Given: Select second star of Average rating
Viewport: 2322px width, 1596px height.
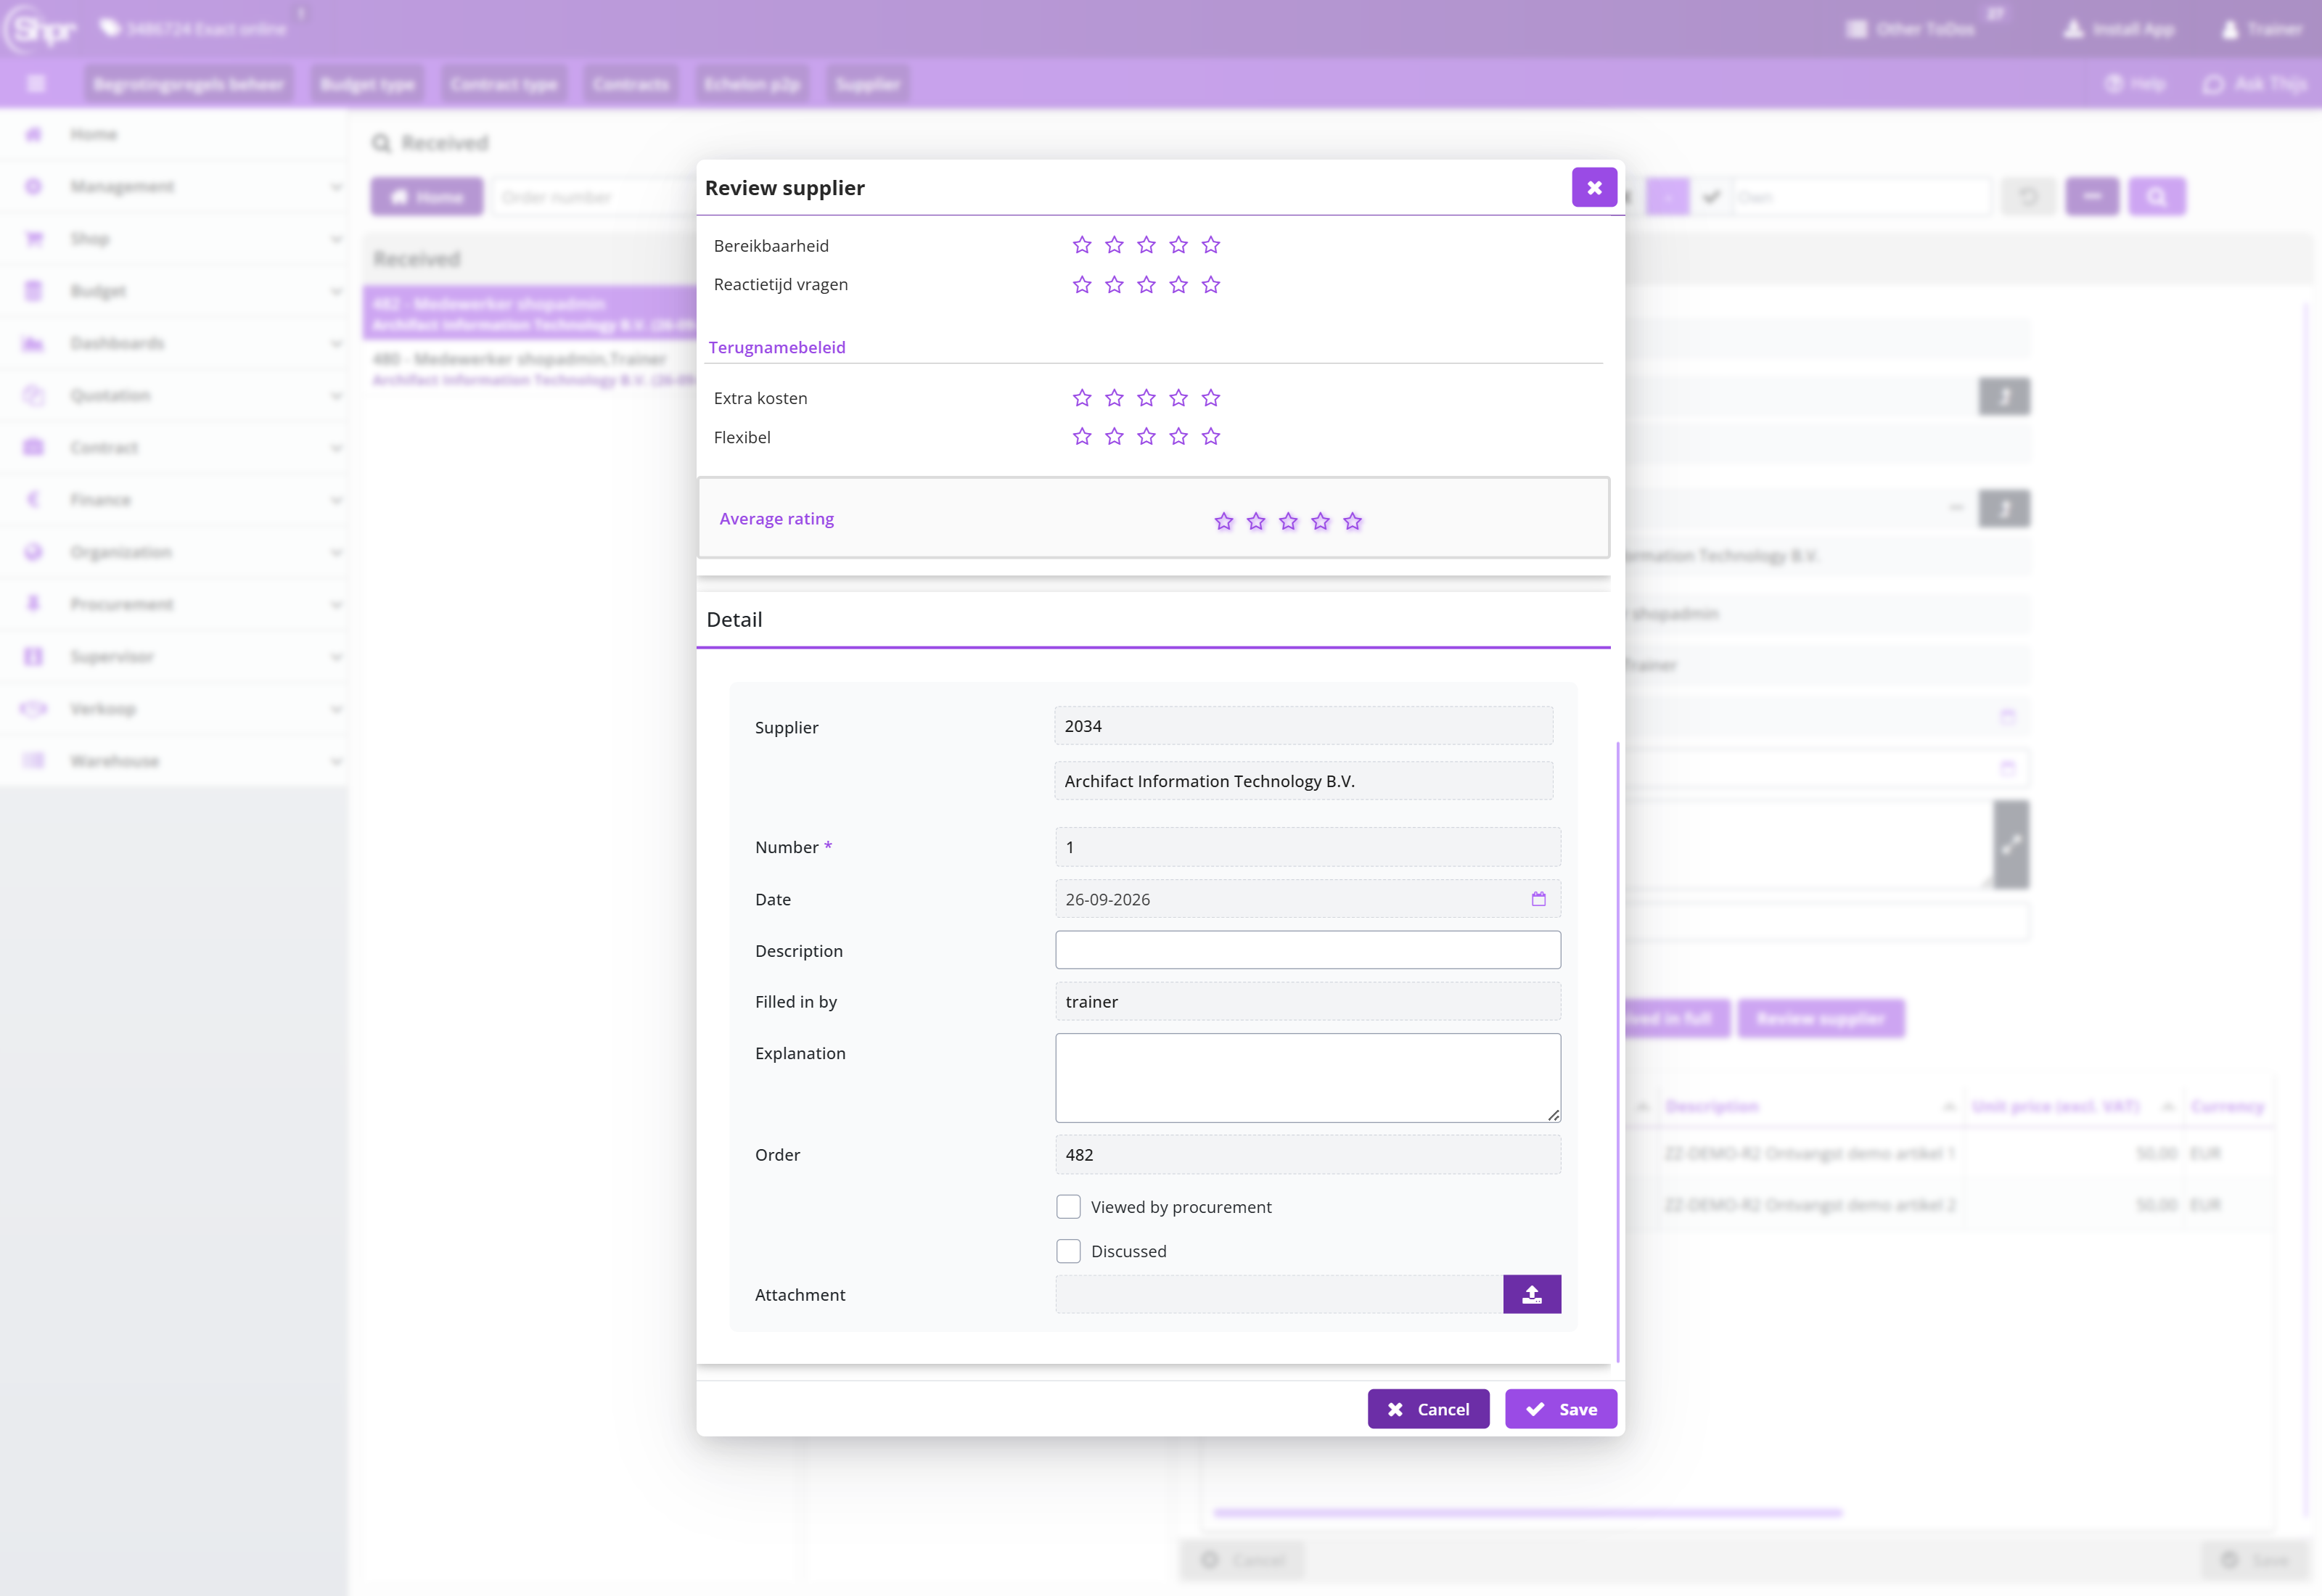Looking at the screenshot, I should click(1256, 522).
